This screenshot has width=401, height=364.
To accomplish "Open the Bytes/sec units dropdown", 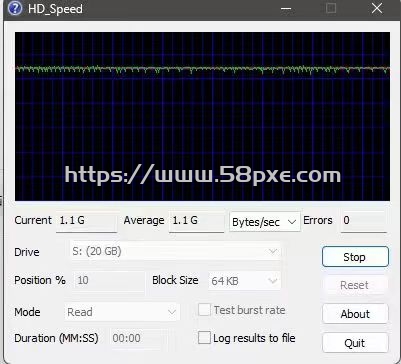I will pos(265,222).
